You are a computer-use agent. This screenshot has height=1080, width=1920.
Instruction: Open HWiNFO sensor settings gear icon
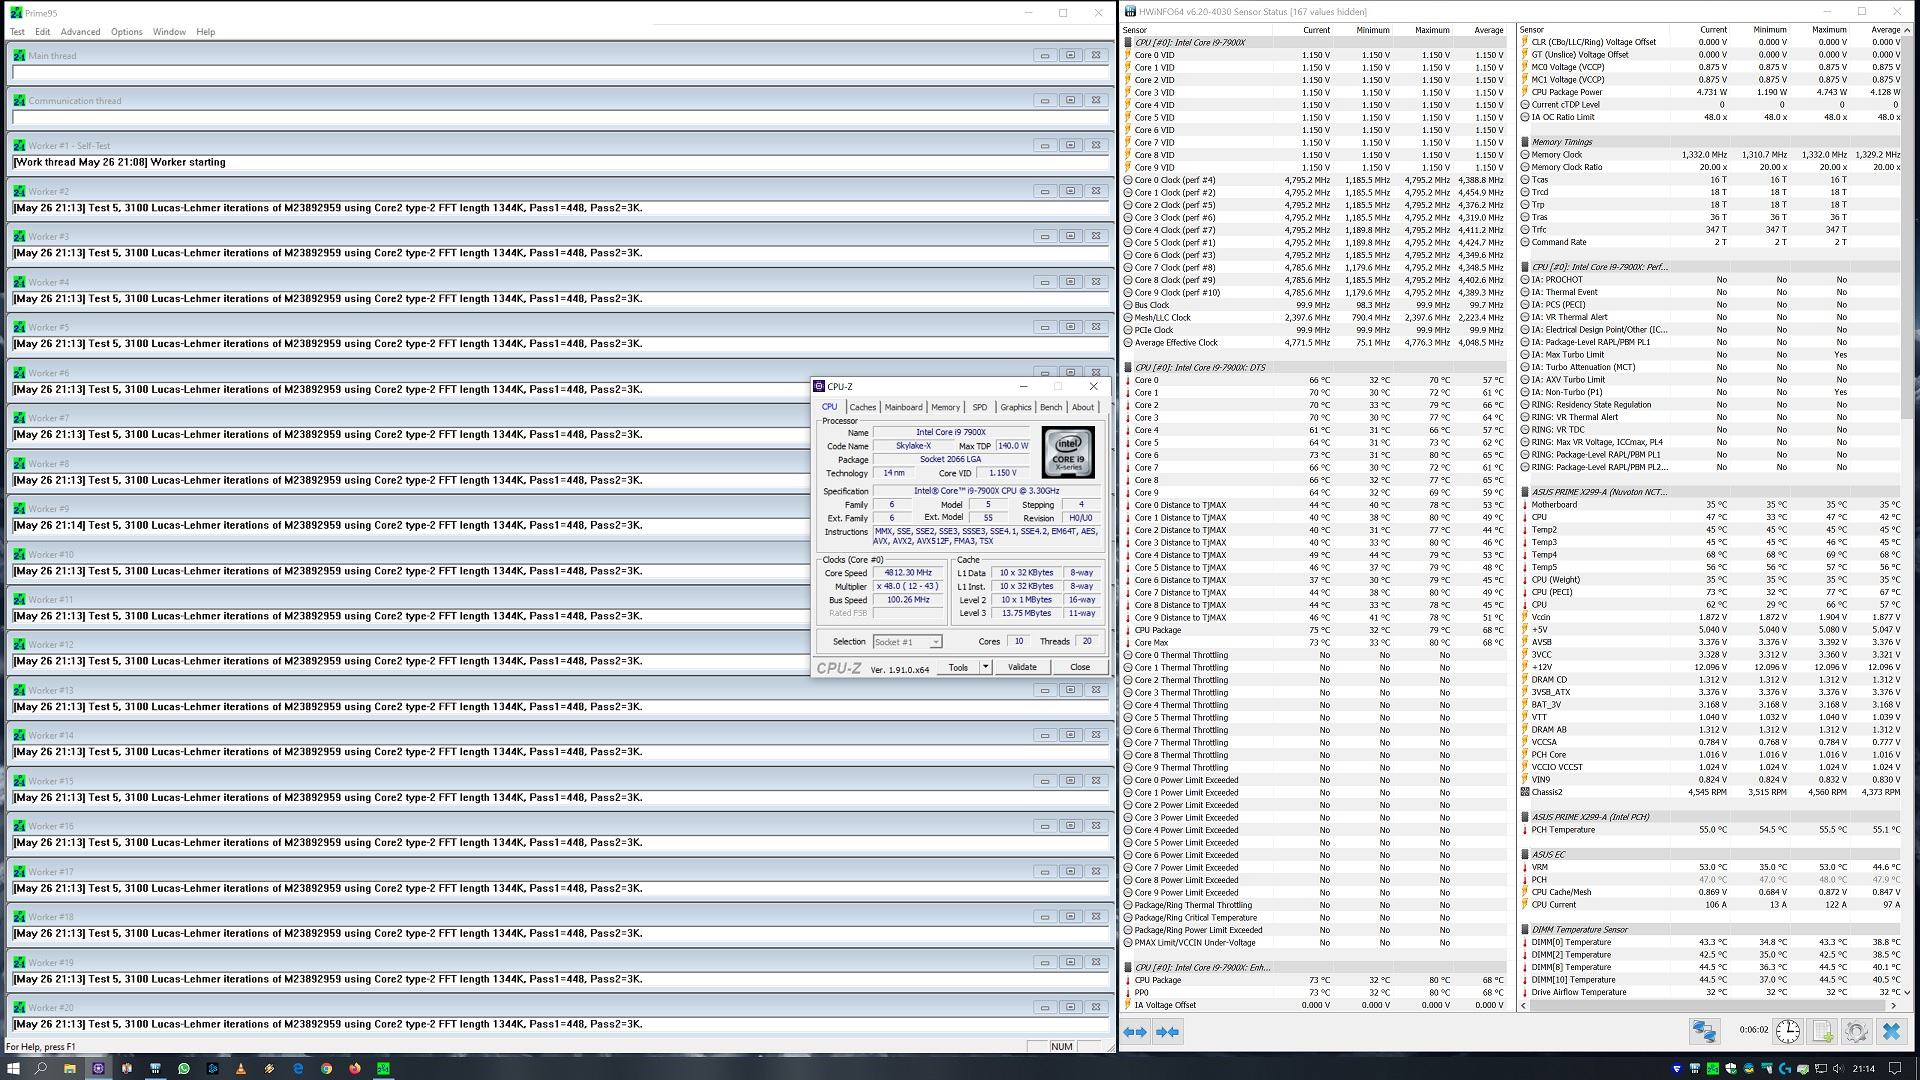pyautogui.click(x=1856, y=1031)
